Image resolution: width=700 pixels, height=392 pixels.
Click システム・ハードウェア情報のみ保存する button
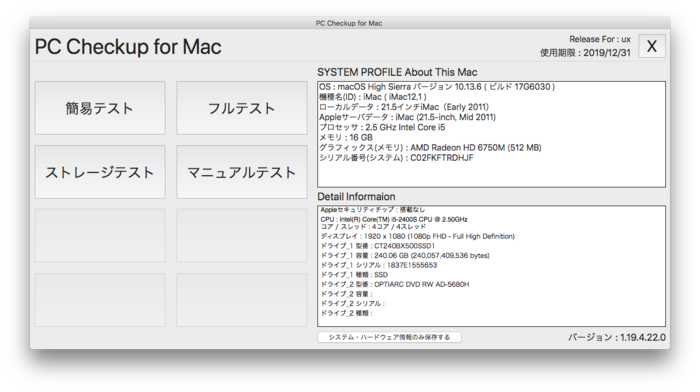(x=389, y=337)
